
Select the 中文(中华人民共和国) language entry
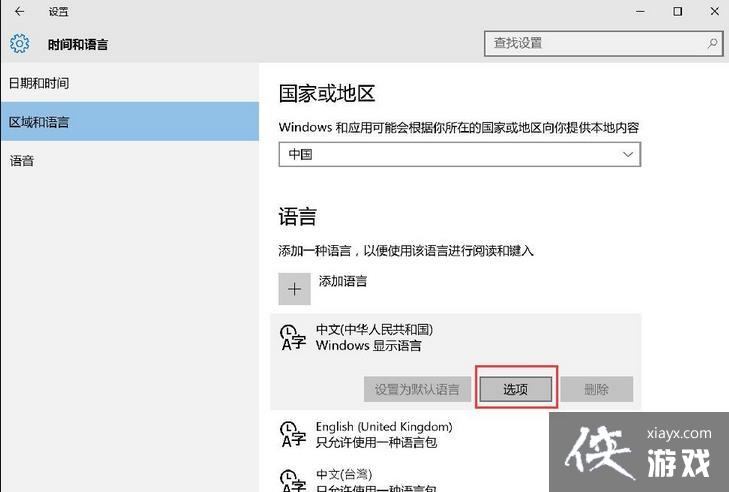tap(456, 361)
